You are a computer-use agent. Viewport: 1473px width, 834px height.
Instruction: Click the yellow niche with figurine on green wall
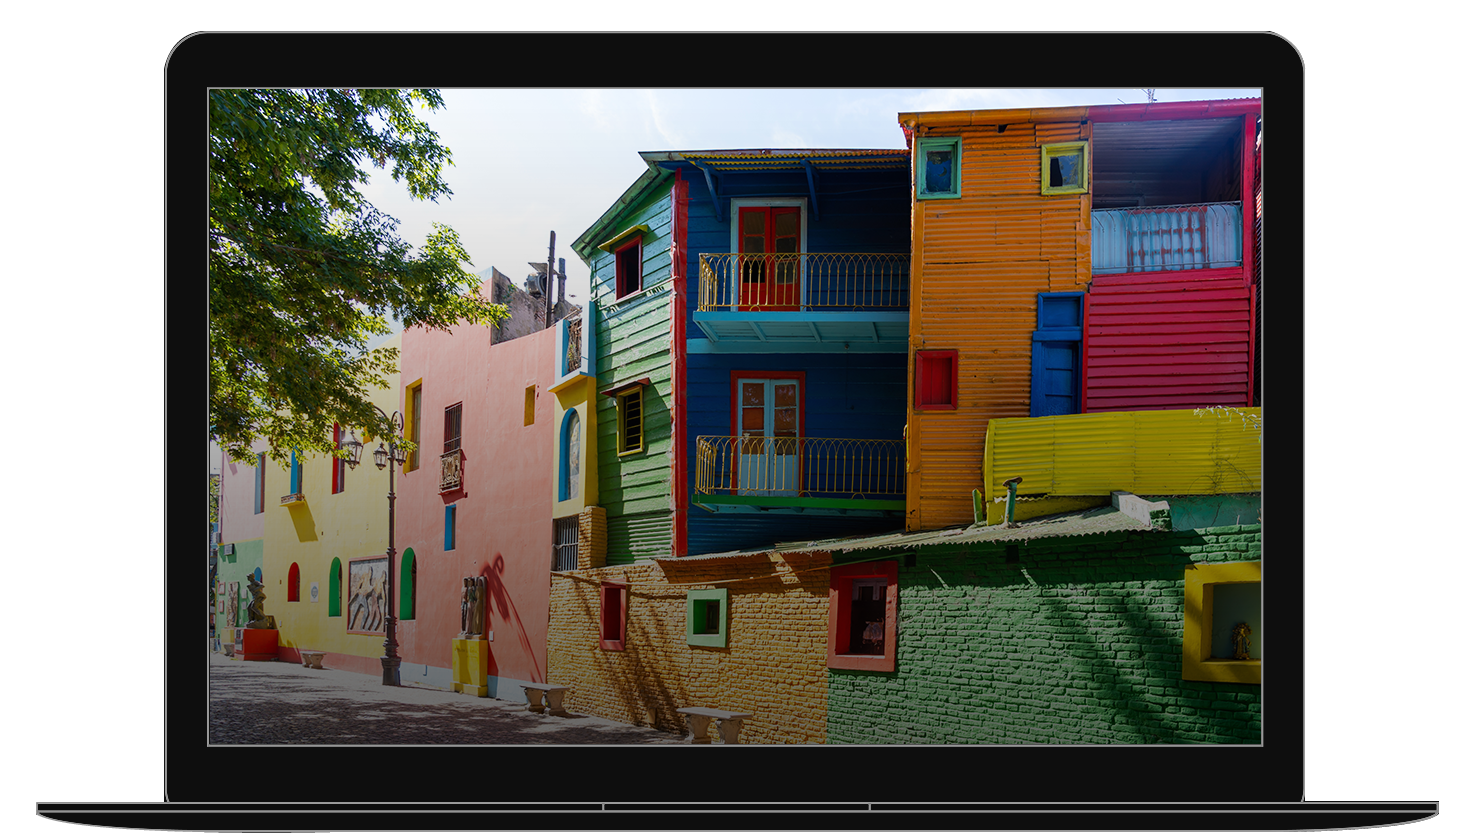pyautogui.click(x=1223, y=622)
